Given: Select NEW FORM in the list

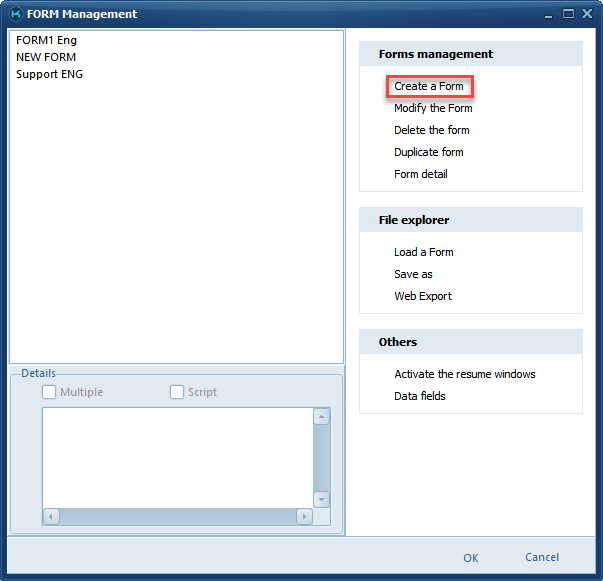Looking at the screenshot, I should (x=46, y=57).
